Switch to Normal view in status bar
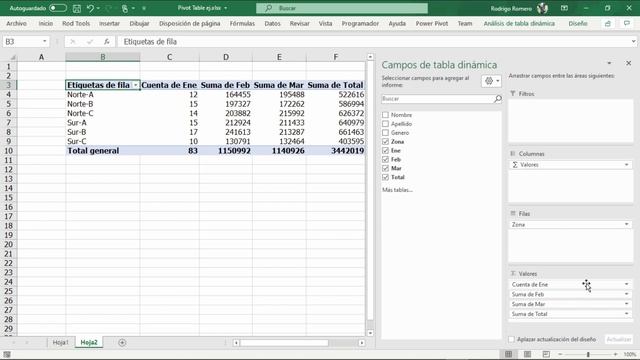The image size is (640, 360). coord(509,354)
